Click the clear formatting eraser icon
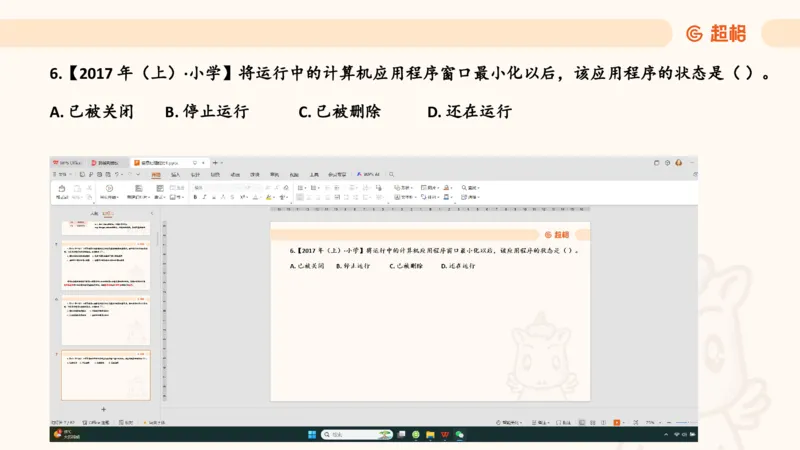This screenshot has width=800, height=450. (286, 188)
